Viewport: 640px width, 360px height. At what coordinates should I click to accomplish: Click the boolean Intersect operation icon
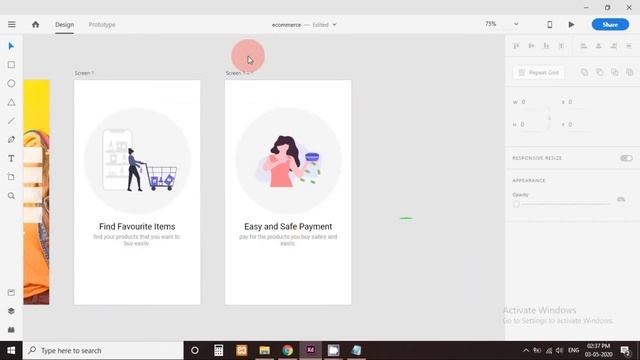(x=615, y=72)
